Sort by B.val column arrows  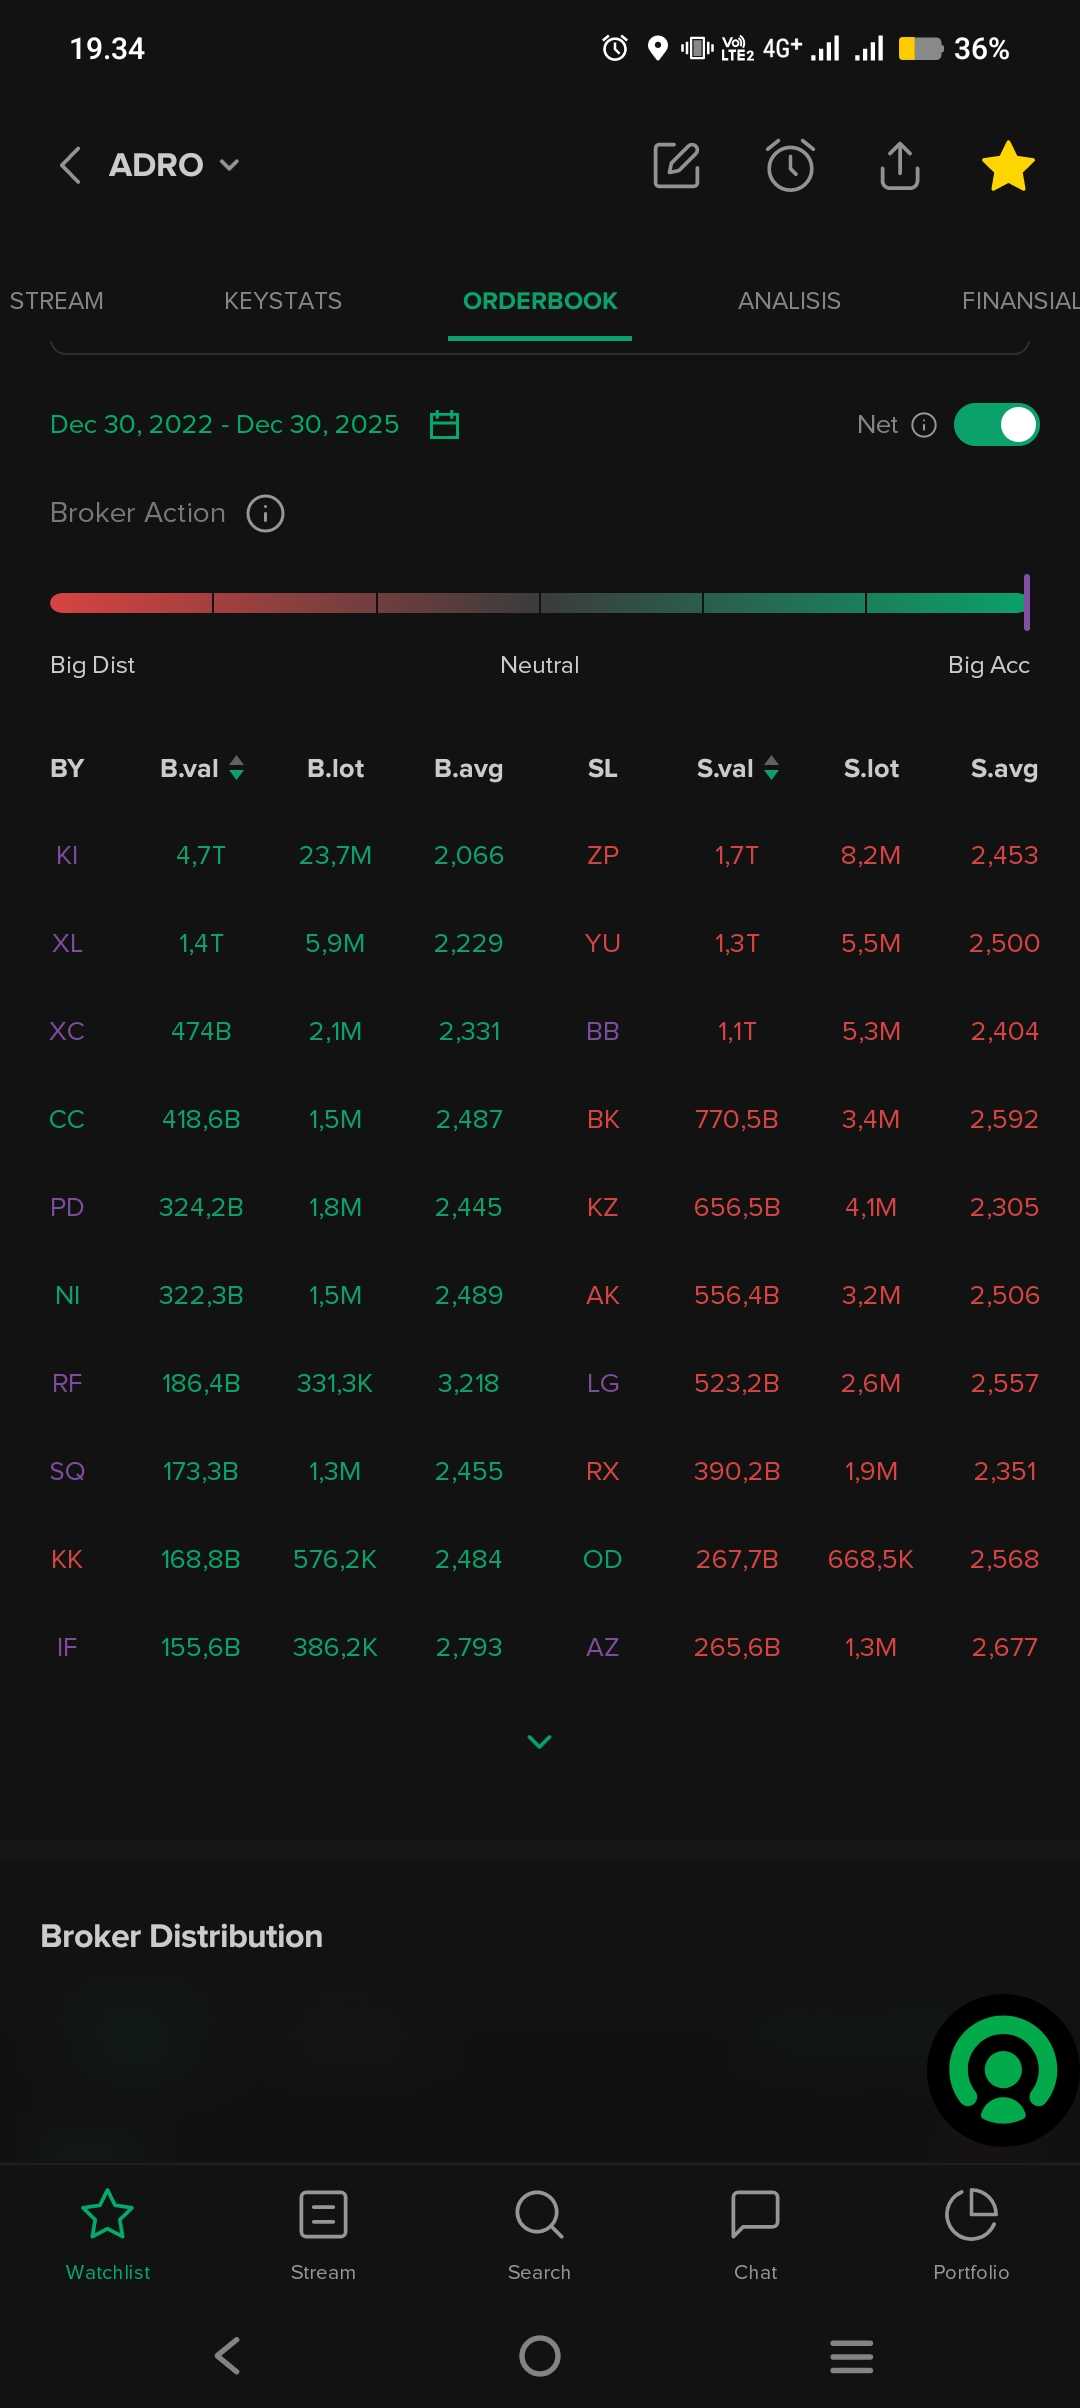[x=237, y=768]
